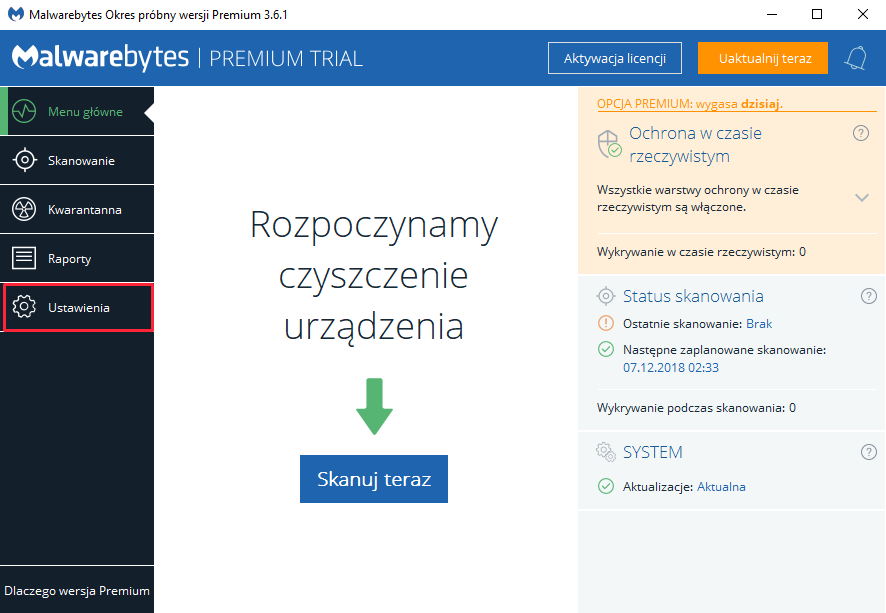The width and height of the screenshot is (886, 613).
Task: Start scan with Skanuj teraz button
Action: click(374, 479)
